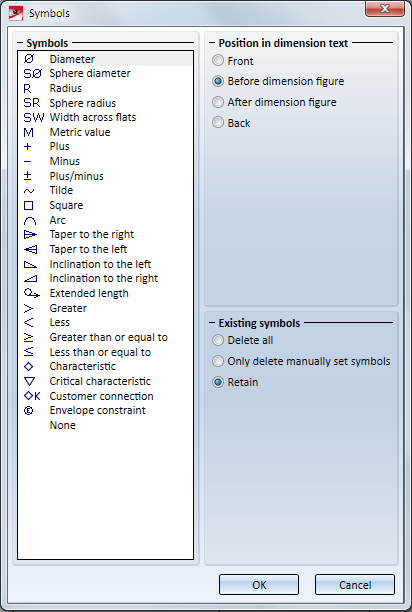Pick the Inclination to the left icon
The height and width of the screenshot is (612, 412).
(30, 265)
